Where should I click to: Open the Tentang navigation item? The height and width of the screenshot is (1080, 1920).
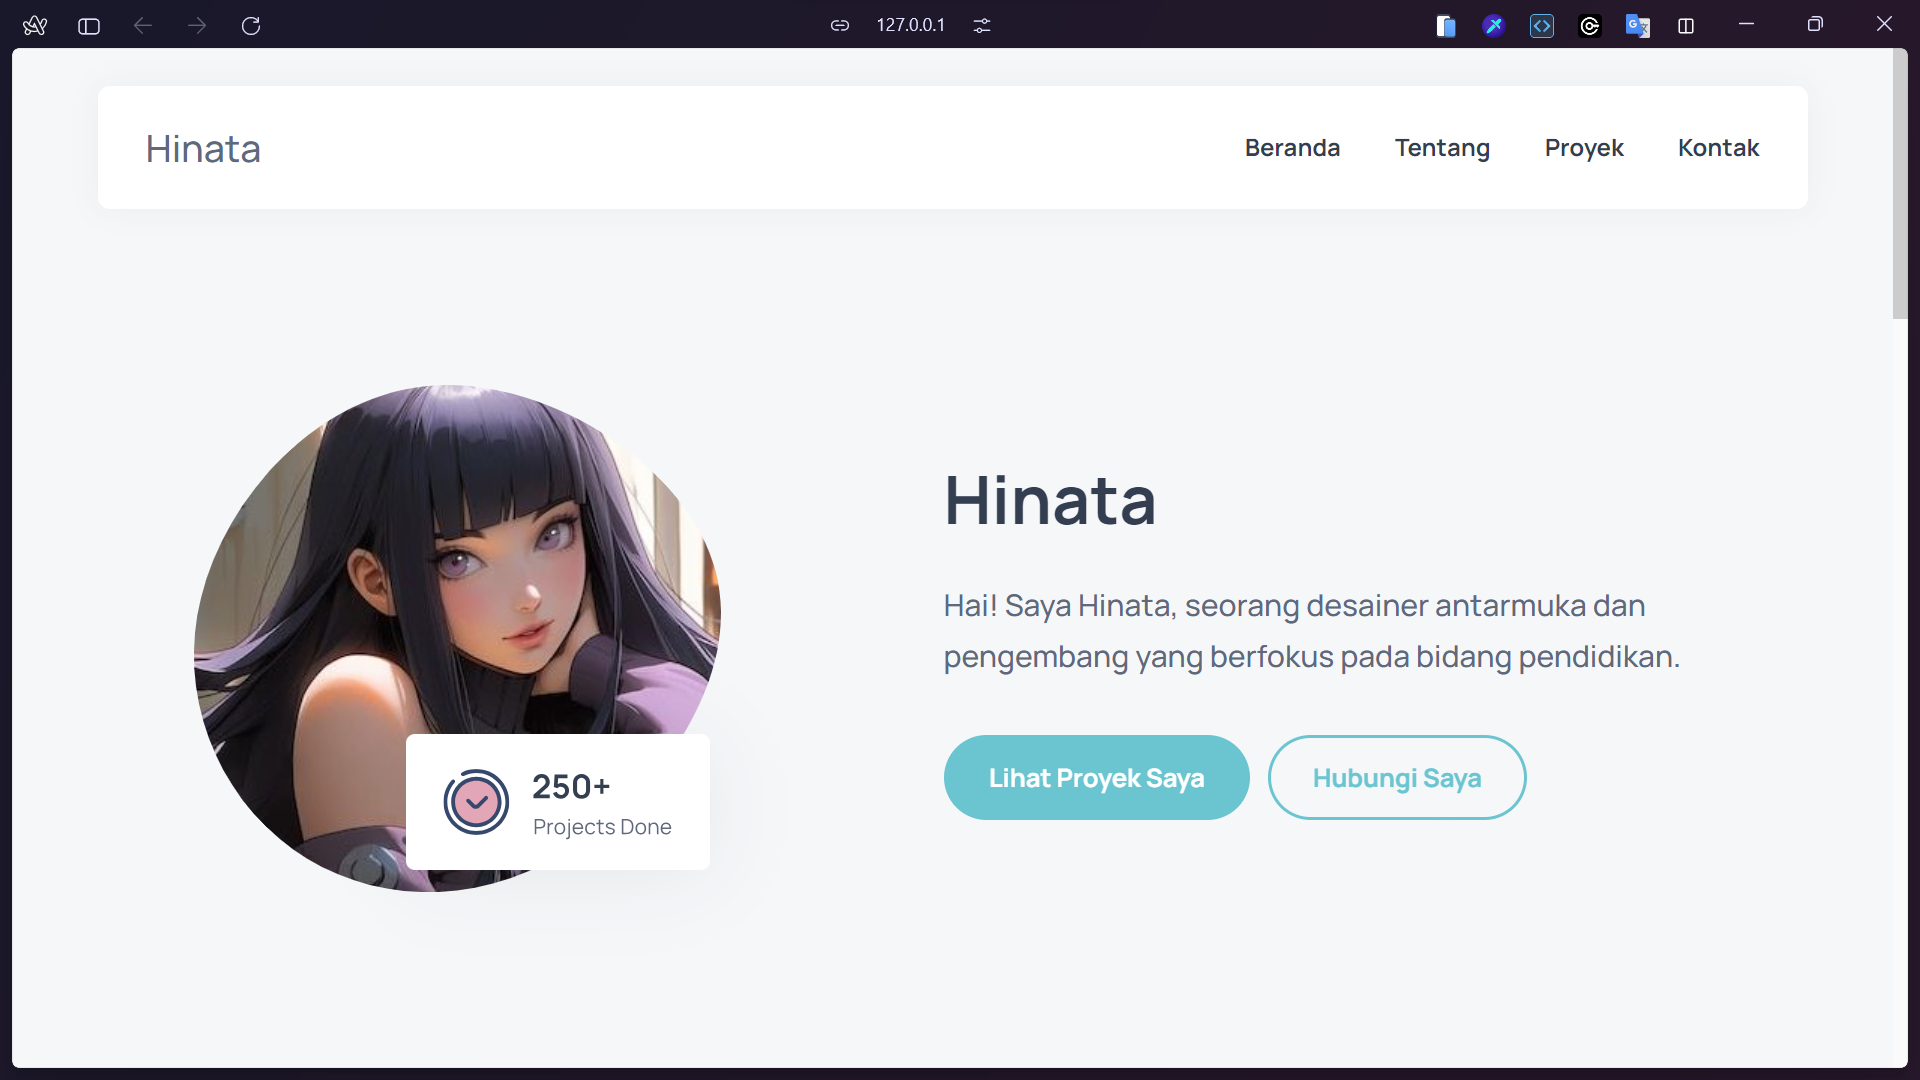[1443, 147]
